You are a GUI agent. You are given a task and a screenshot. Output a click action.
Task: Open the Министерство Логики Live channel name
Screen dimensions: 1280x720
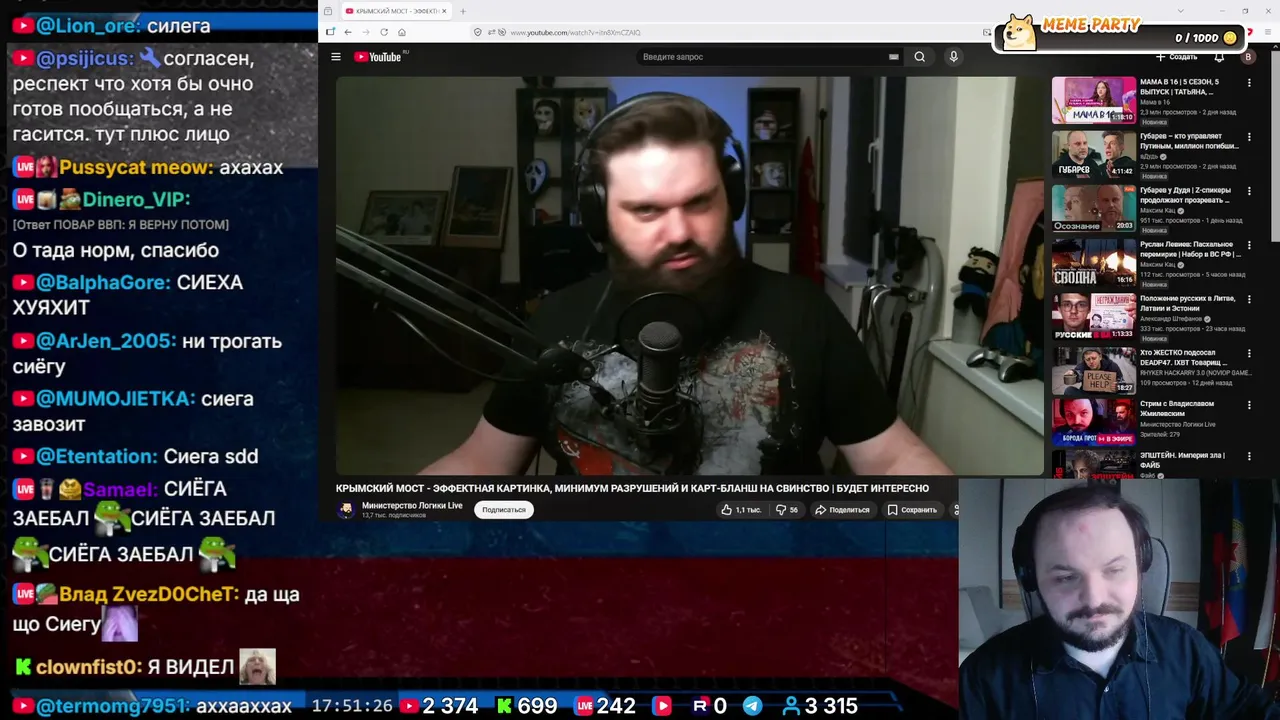(412, 505)
